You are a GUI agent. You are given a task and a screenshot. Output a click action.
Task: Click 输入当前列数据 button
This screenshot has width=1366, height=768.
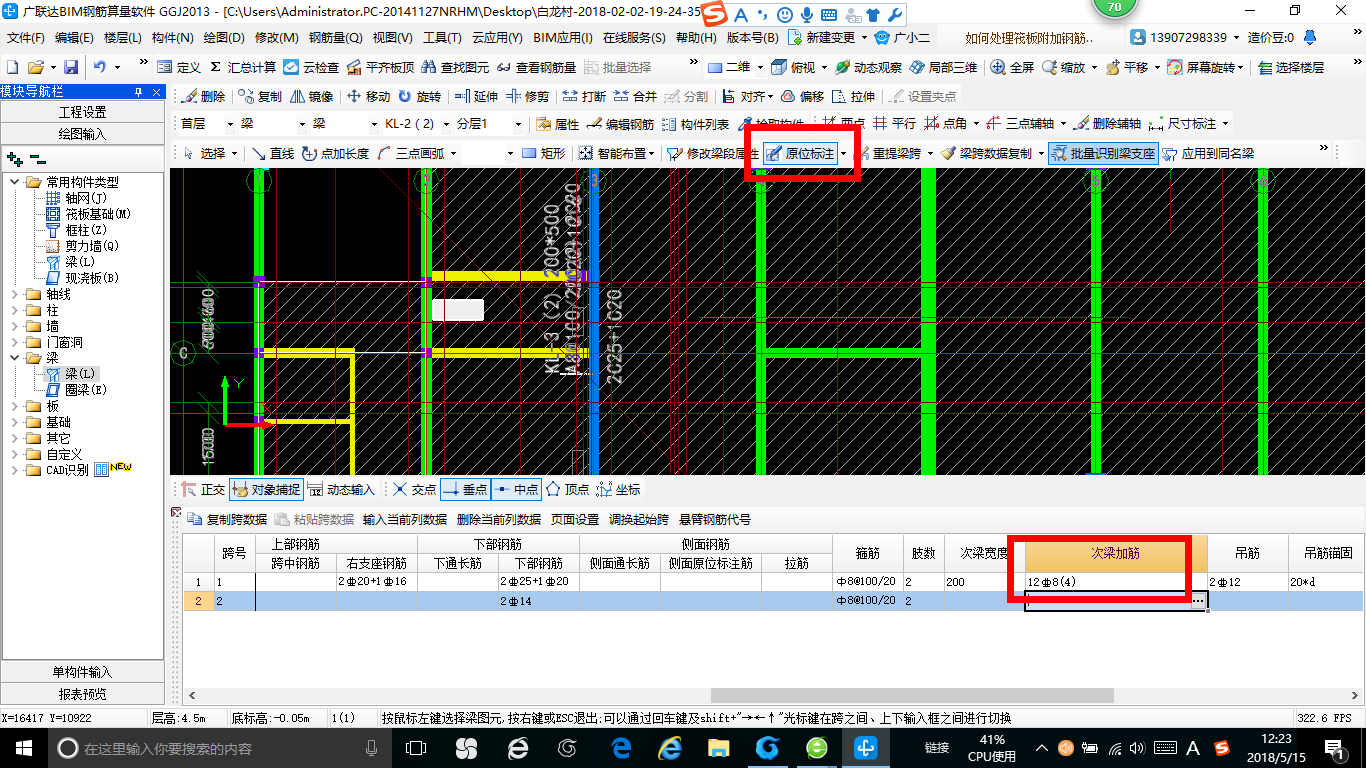point(404,519)
